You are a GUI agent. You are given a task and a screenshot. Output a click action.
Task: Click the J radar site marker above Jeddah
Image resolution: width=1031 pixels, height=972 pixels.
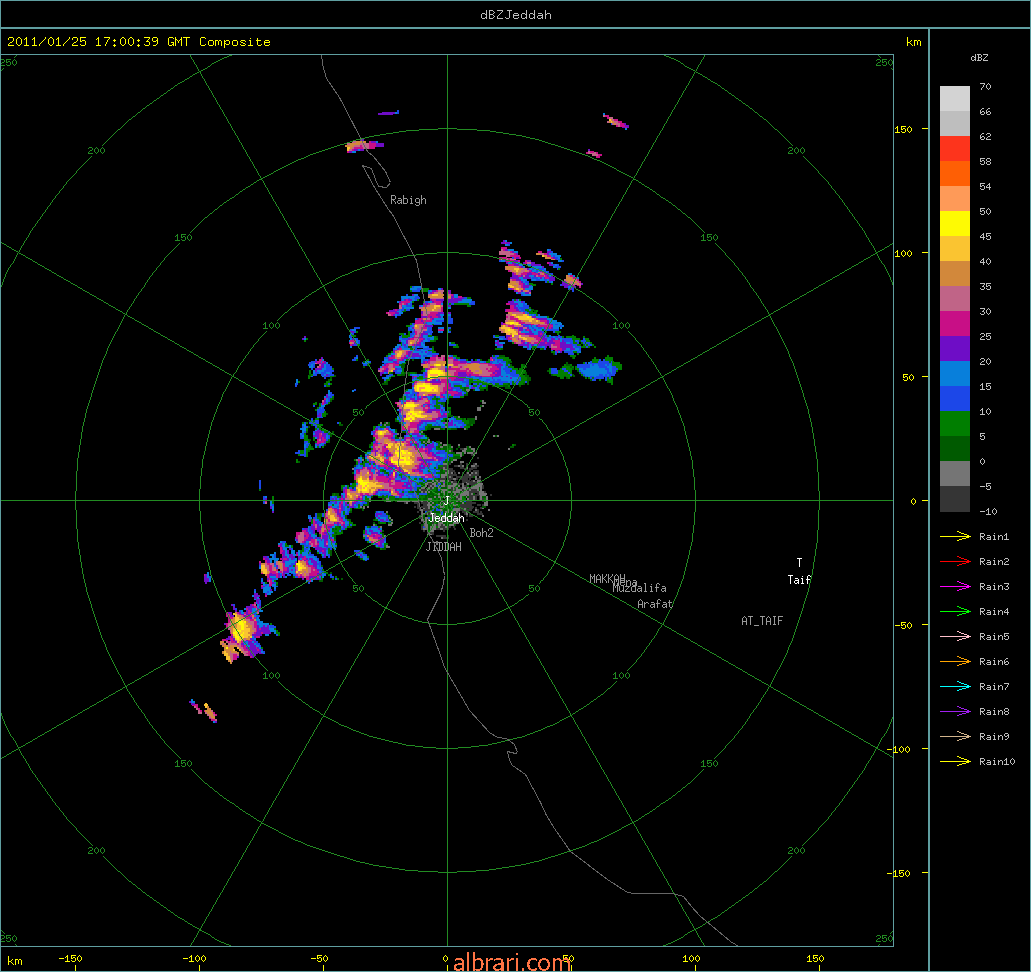click(x=447, y=501)
